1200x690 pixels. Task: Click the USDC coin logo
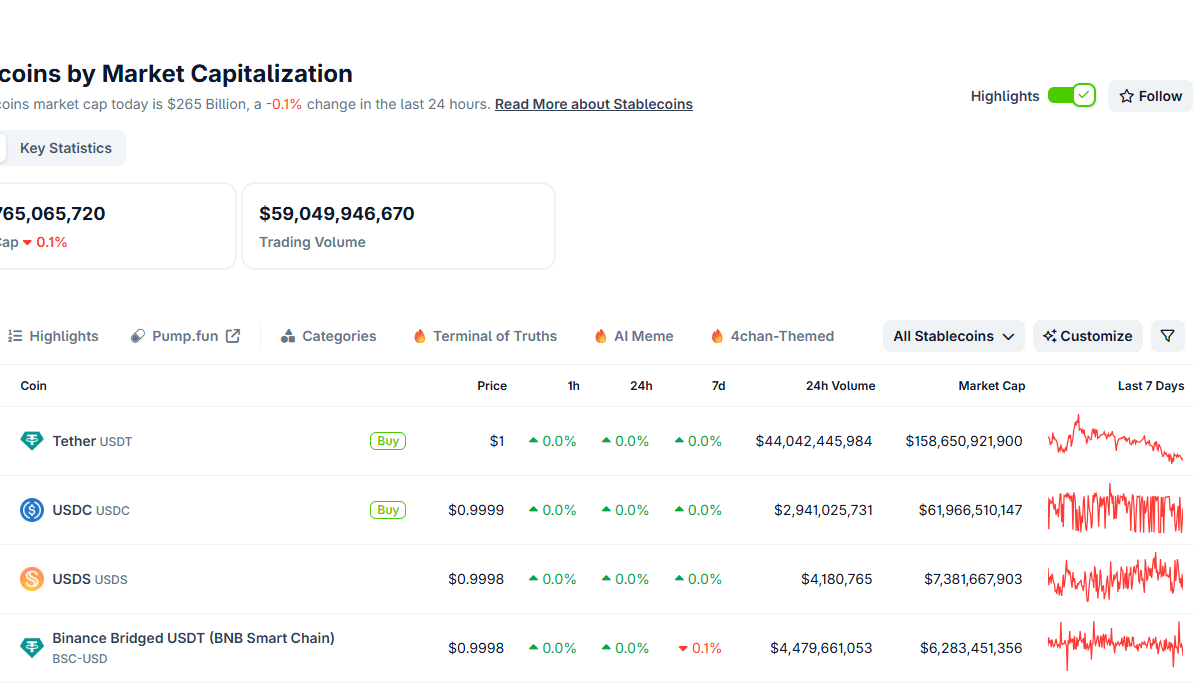pos(32,510)
